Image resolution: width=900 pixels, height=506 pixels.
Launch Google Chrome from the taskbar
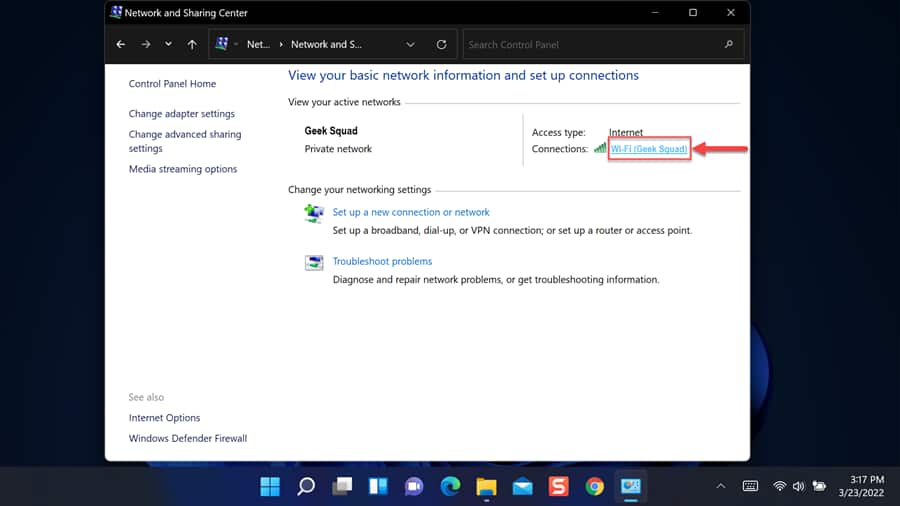pos(595,486)
